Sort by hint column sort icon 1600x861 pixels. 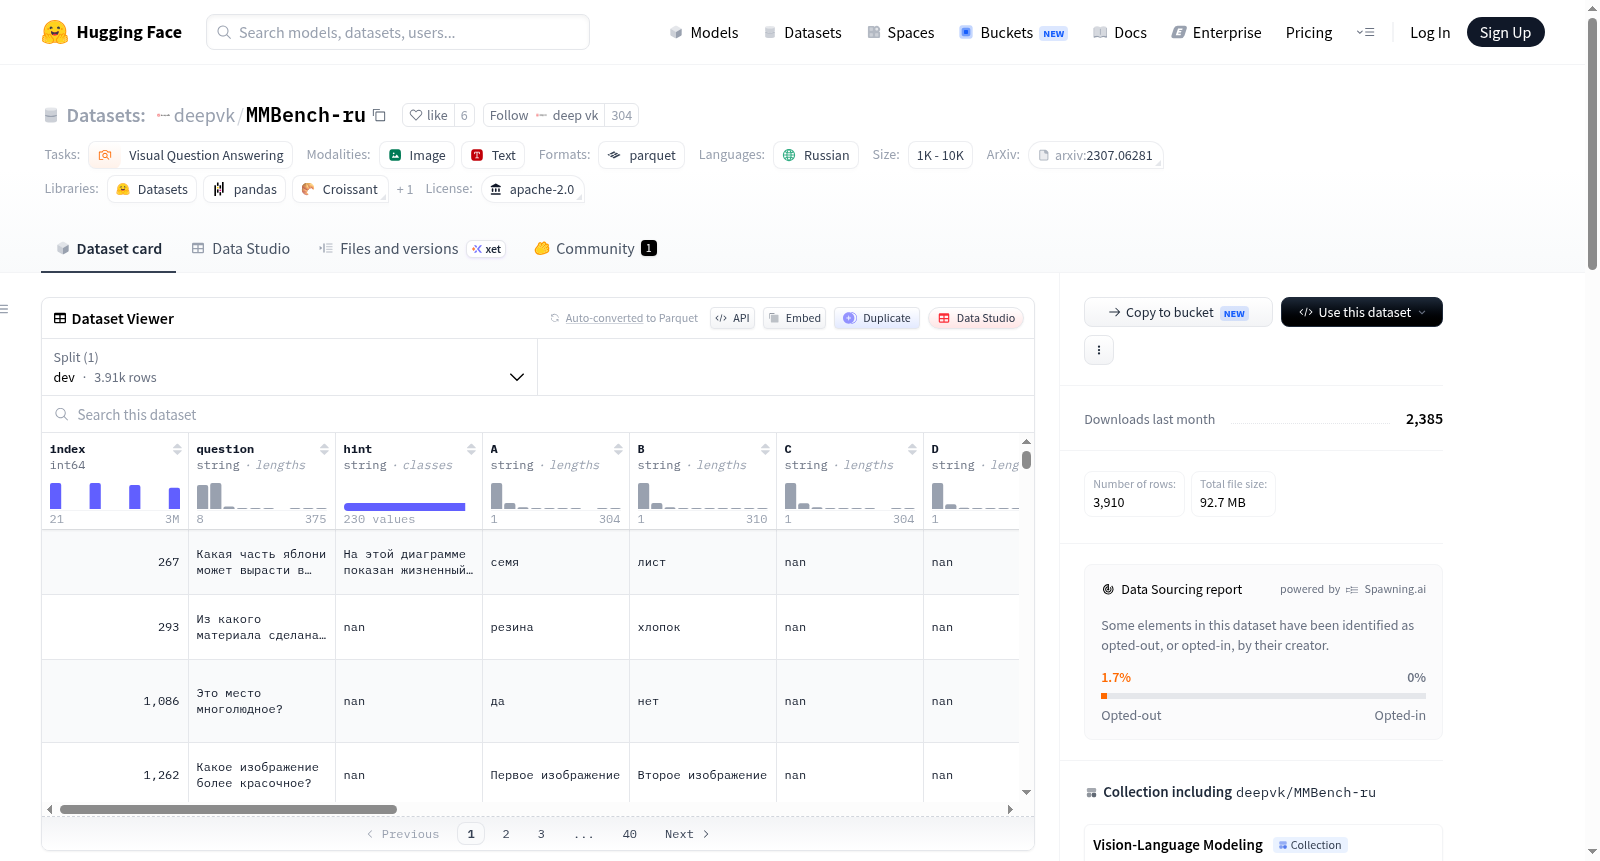click(x=471, y=449)
